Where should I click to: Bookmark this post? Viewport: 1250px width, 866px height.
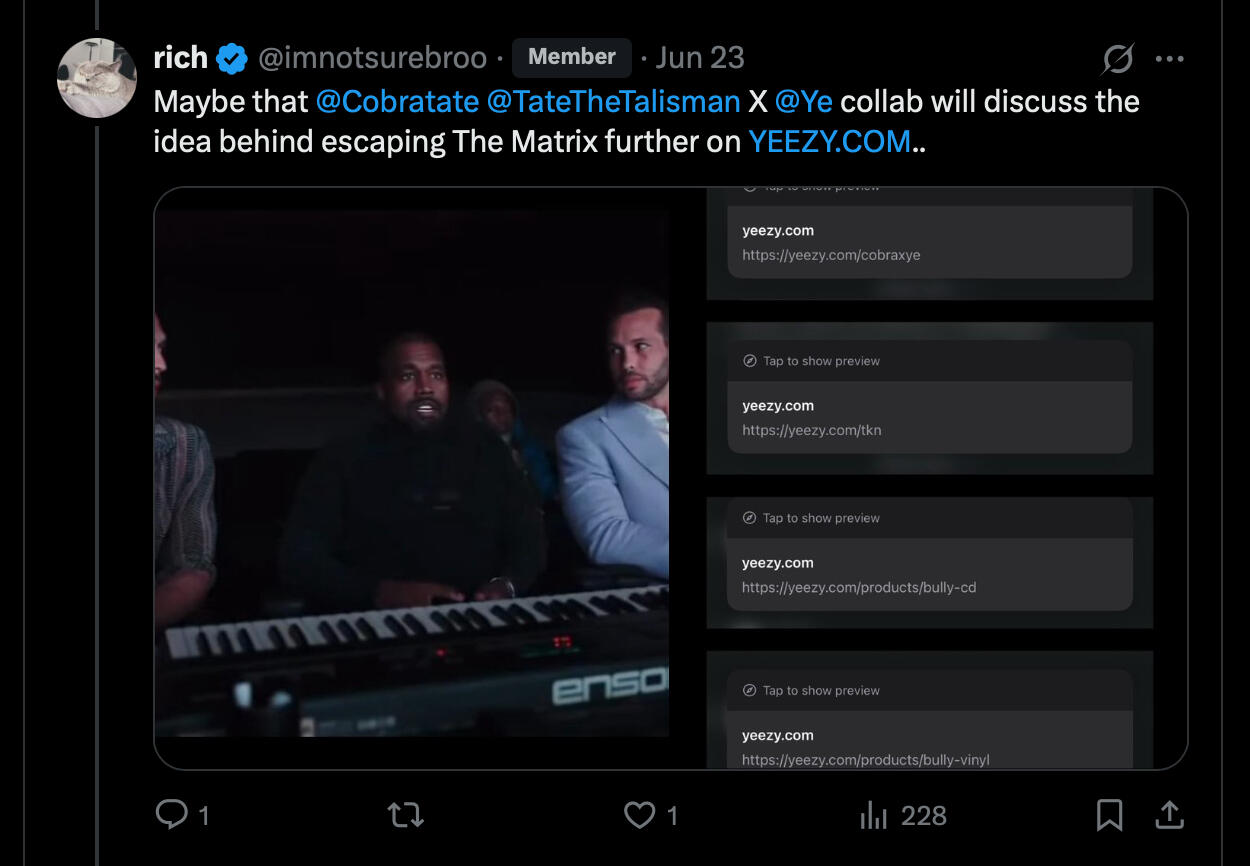pos(1109,816)
